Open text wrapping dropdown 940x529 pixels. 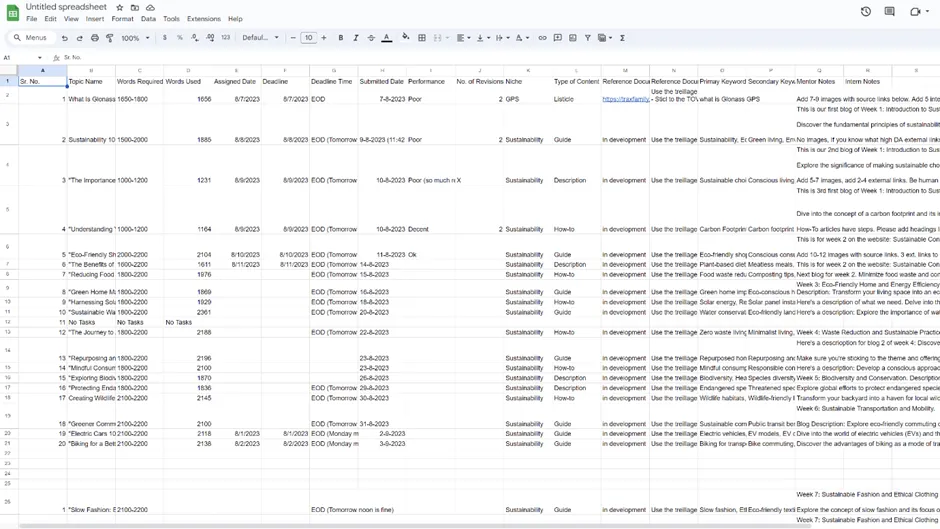coord(502,38)
